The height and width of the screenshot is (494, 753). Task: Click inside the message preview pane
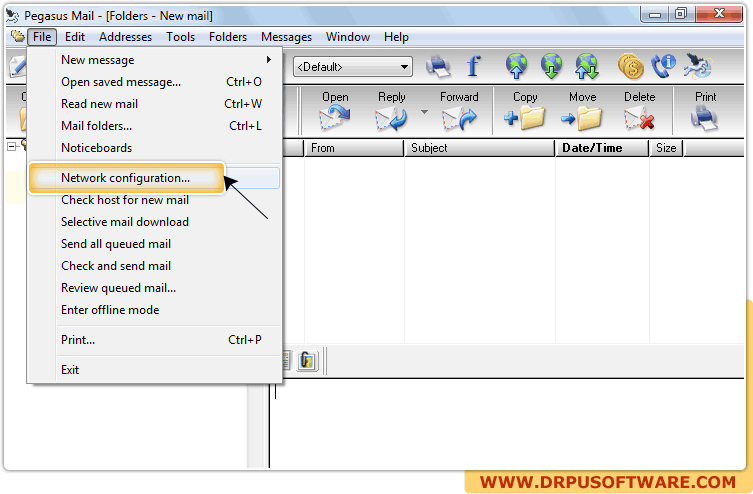[x=507, y=422]
